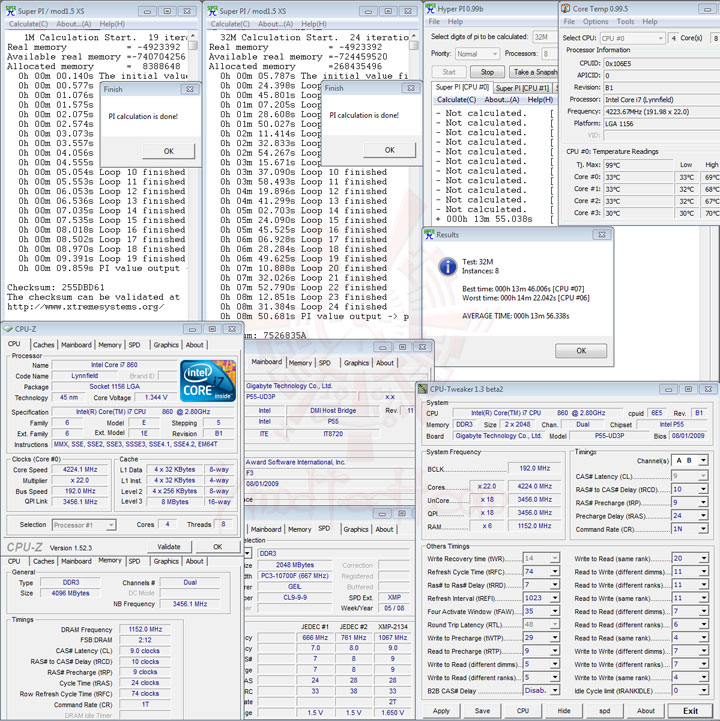Click the Start button in Hyper PI
720x721 pixels.
[x=449, y=72]
